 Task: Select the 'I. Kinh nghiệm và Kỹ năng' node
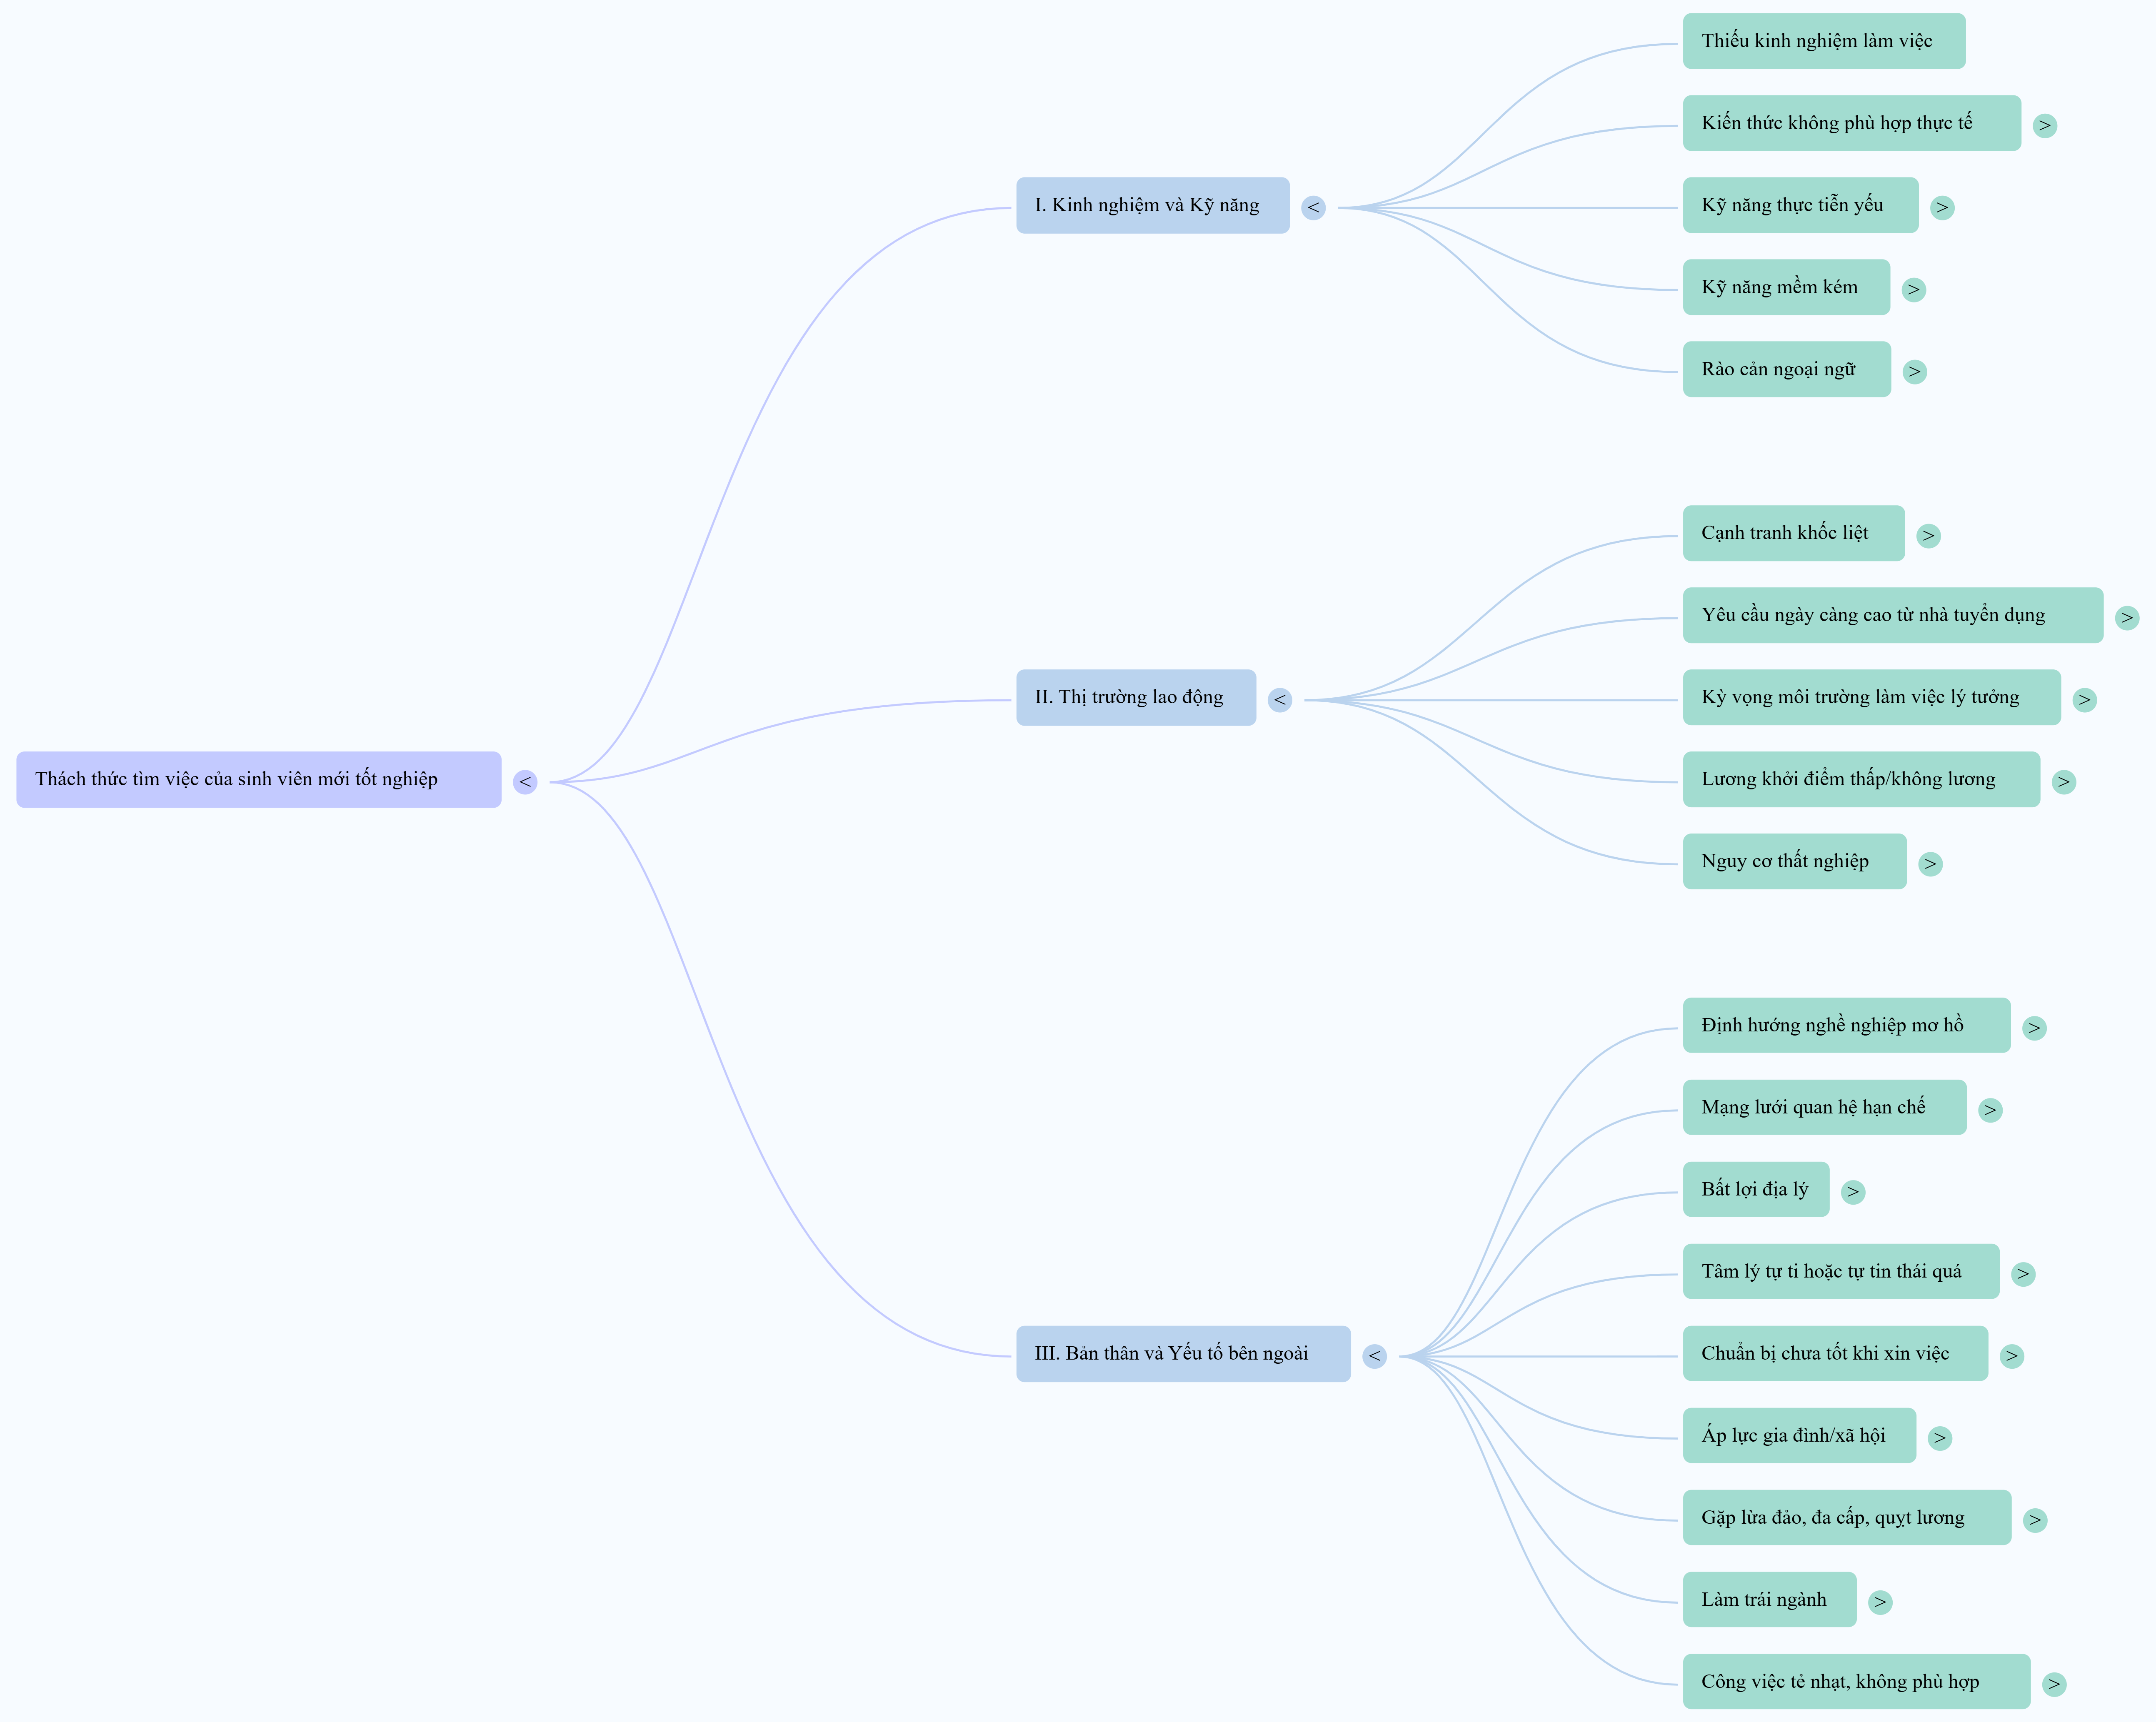1153,205
